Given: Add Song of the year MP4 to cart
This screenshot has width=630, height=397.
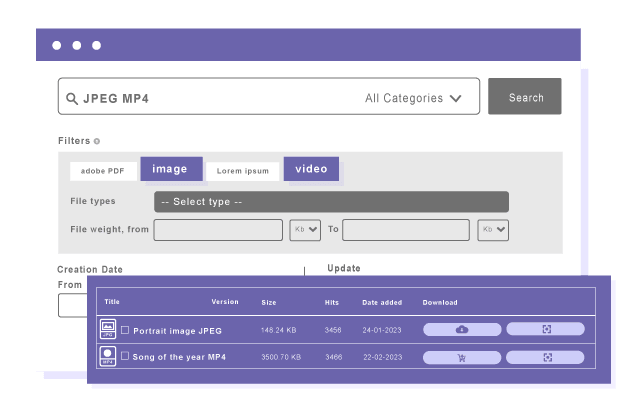Looking at the screenshot, I should point(462,358).
